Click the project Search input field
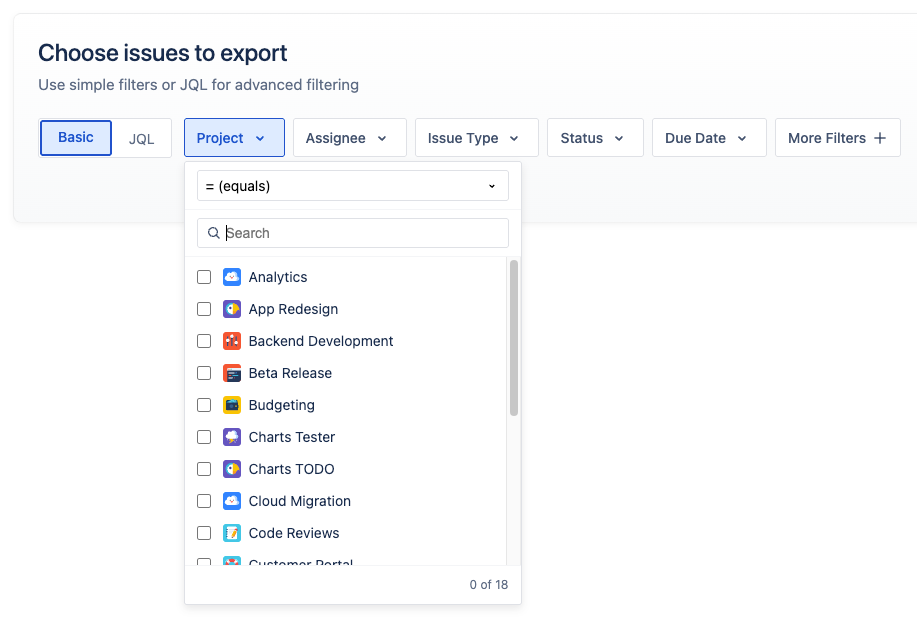The height and width of the screenshot is (635, 917). click(x=360, y=233)
